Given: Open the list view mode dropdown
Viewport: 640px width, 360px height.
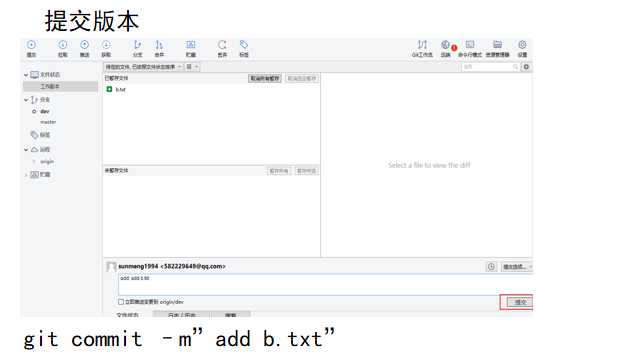Looking at the screenshot, I should click(192, 67).
